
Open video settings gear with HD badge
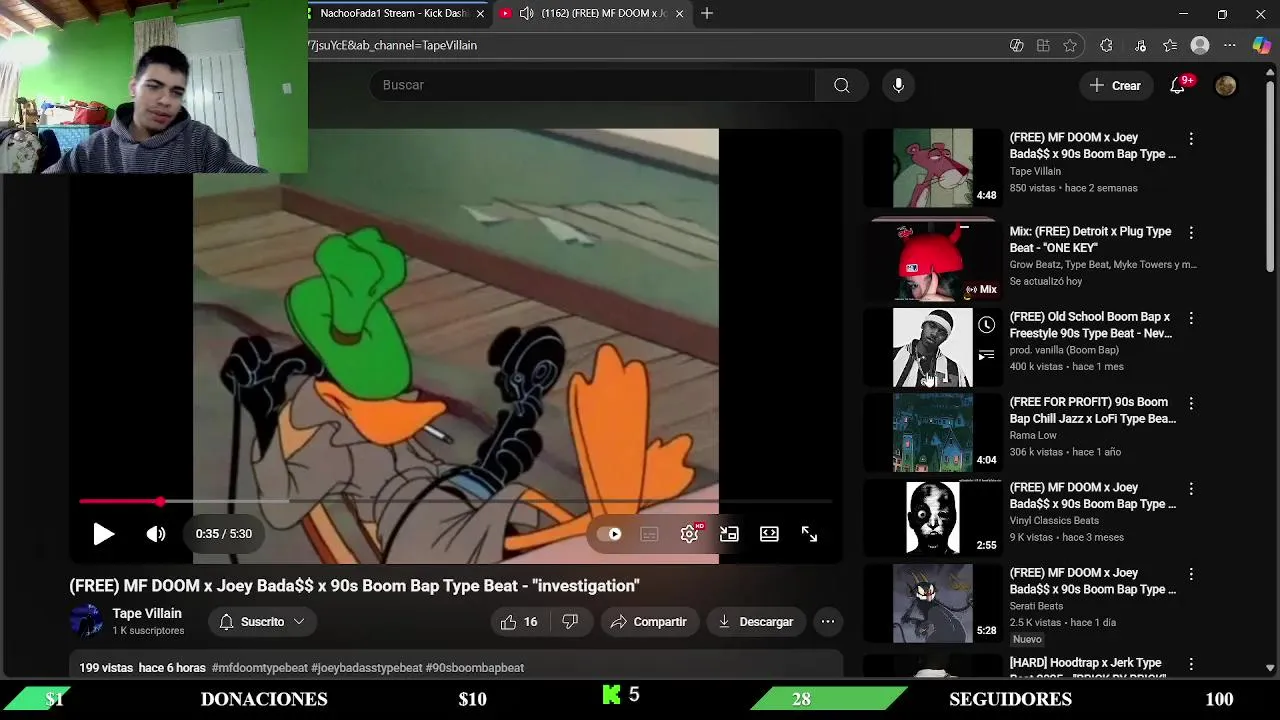pyautogui.click(x=690, y=533)
